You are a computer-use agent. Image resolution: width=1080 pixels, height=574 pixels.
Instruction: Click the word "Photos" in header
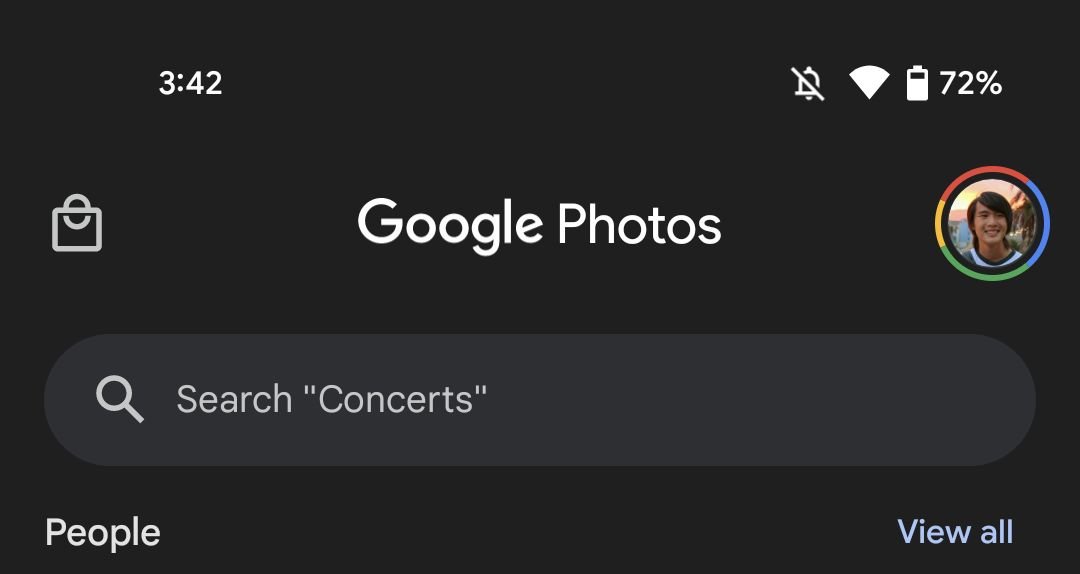click(639, 224)
